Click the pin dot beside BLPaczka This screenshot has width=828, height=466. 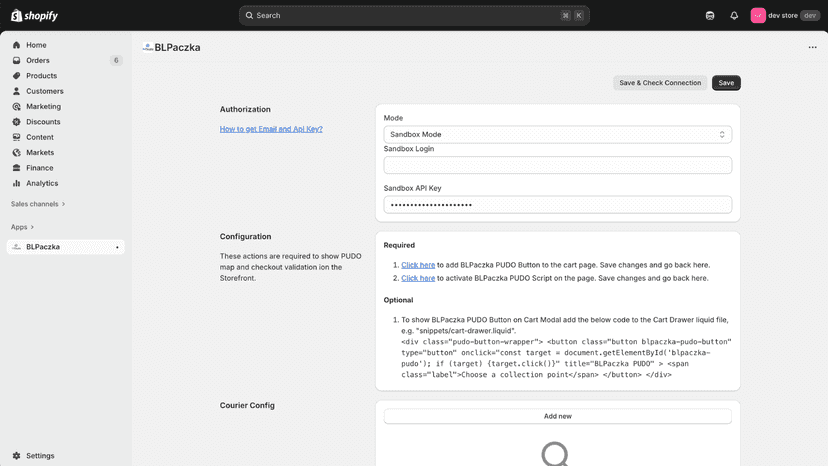click(x=117, y=247)
